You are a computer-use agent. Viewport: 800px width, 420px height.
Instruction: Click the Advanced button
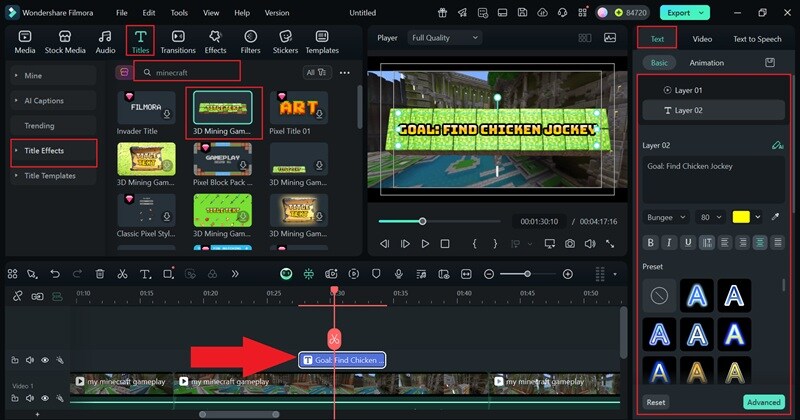pos(764,402)
